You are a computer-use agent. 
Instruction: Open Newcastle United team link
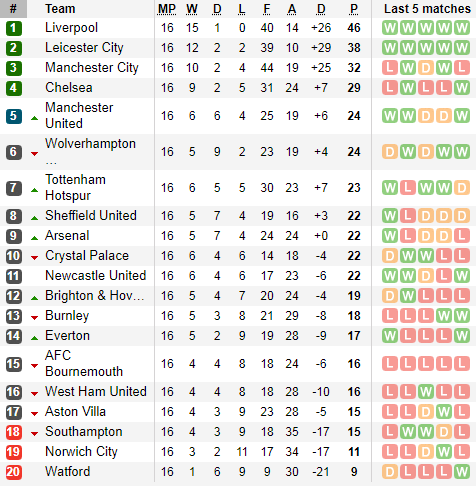pyautogui.click(x=96, y=276)
